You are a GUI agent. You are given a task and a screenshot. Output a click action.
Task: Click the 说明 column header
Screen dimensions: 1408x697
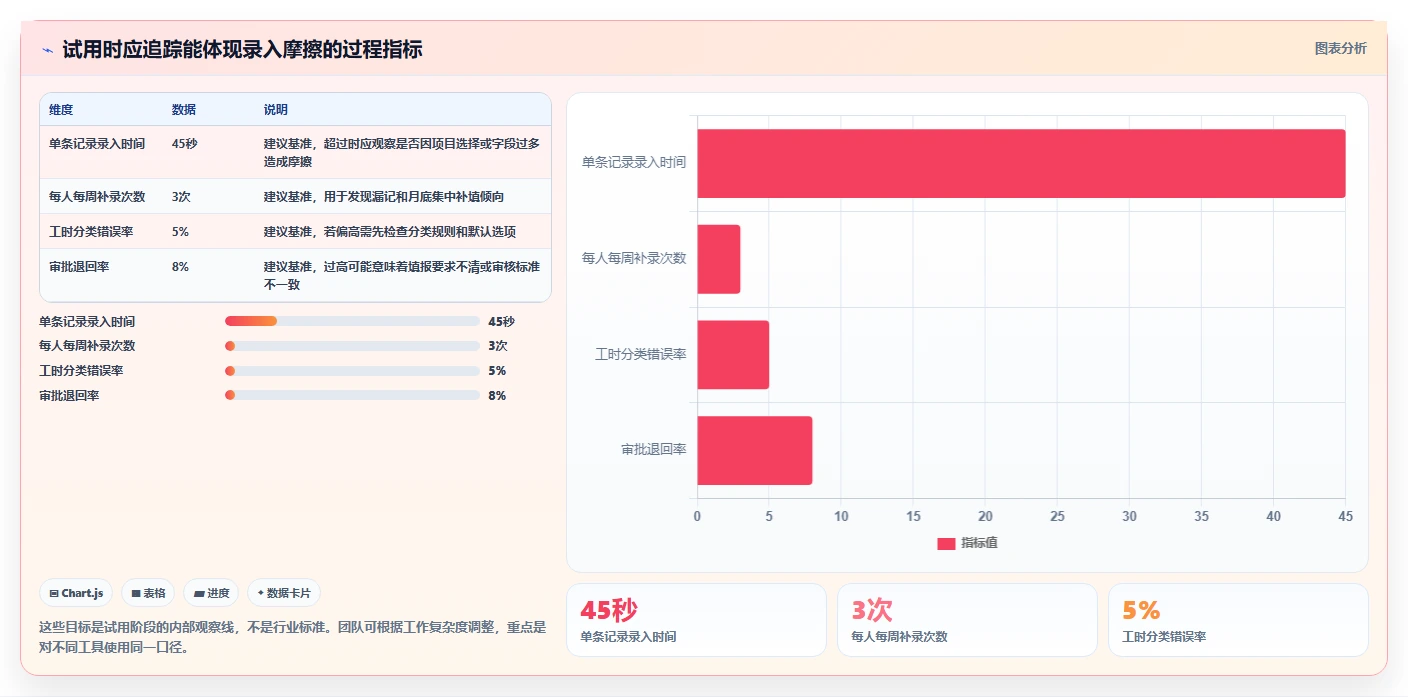pyautogui.click(x=276, y=109)
